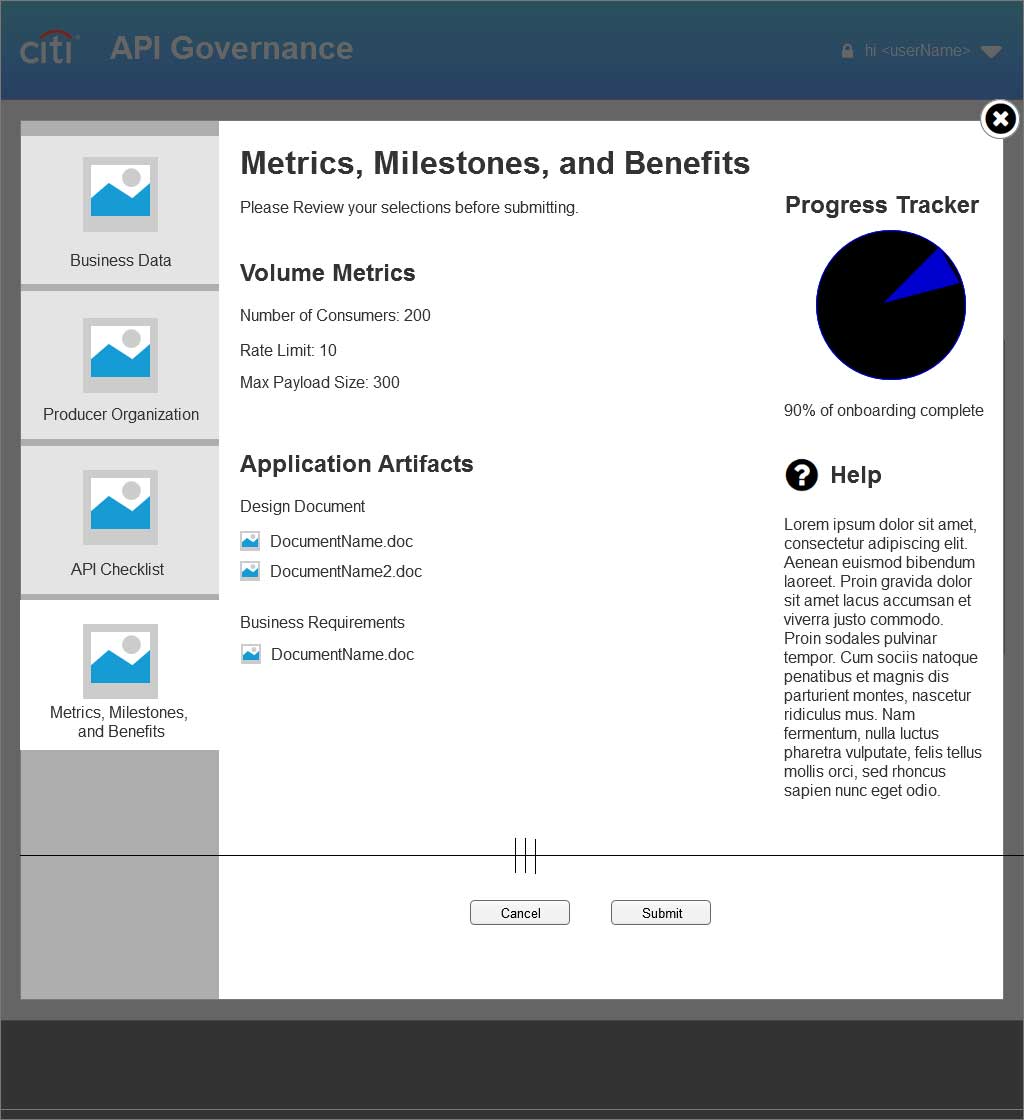Open DocumentName.doc under Business Requirements

coord(342,655)
